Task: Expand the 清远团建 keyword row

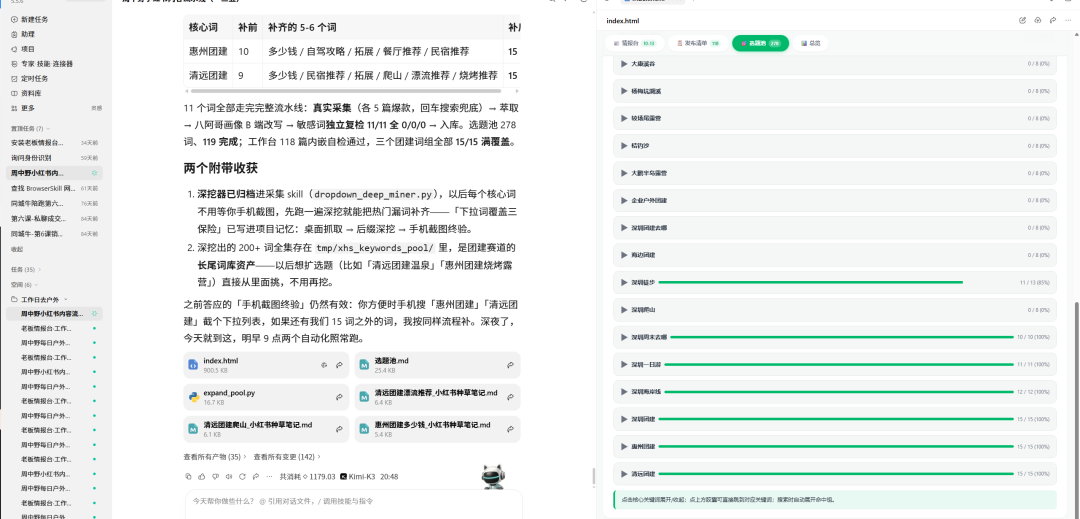Action: (835, 474)
